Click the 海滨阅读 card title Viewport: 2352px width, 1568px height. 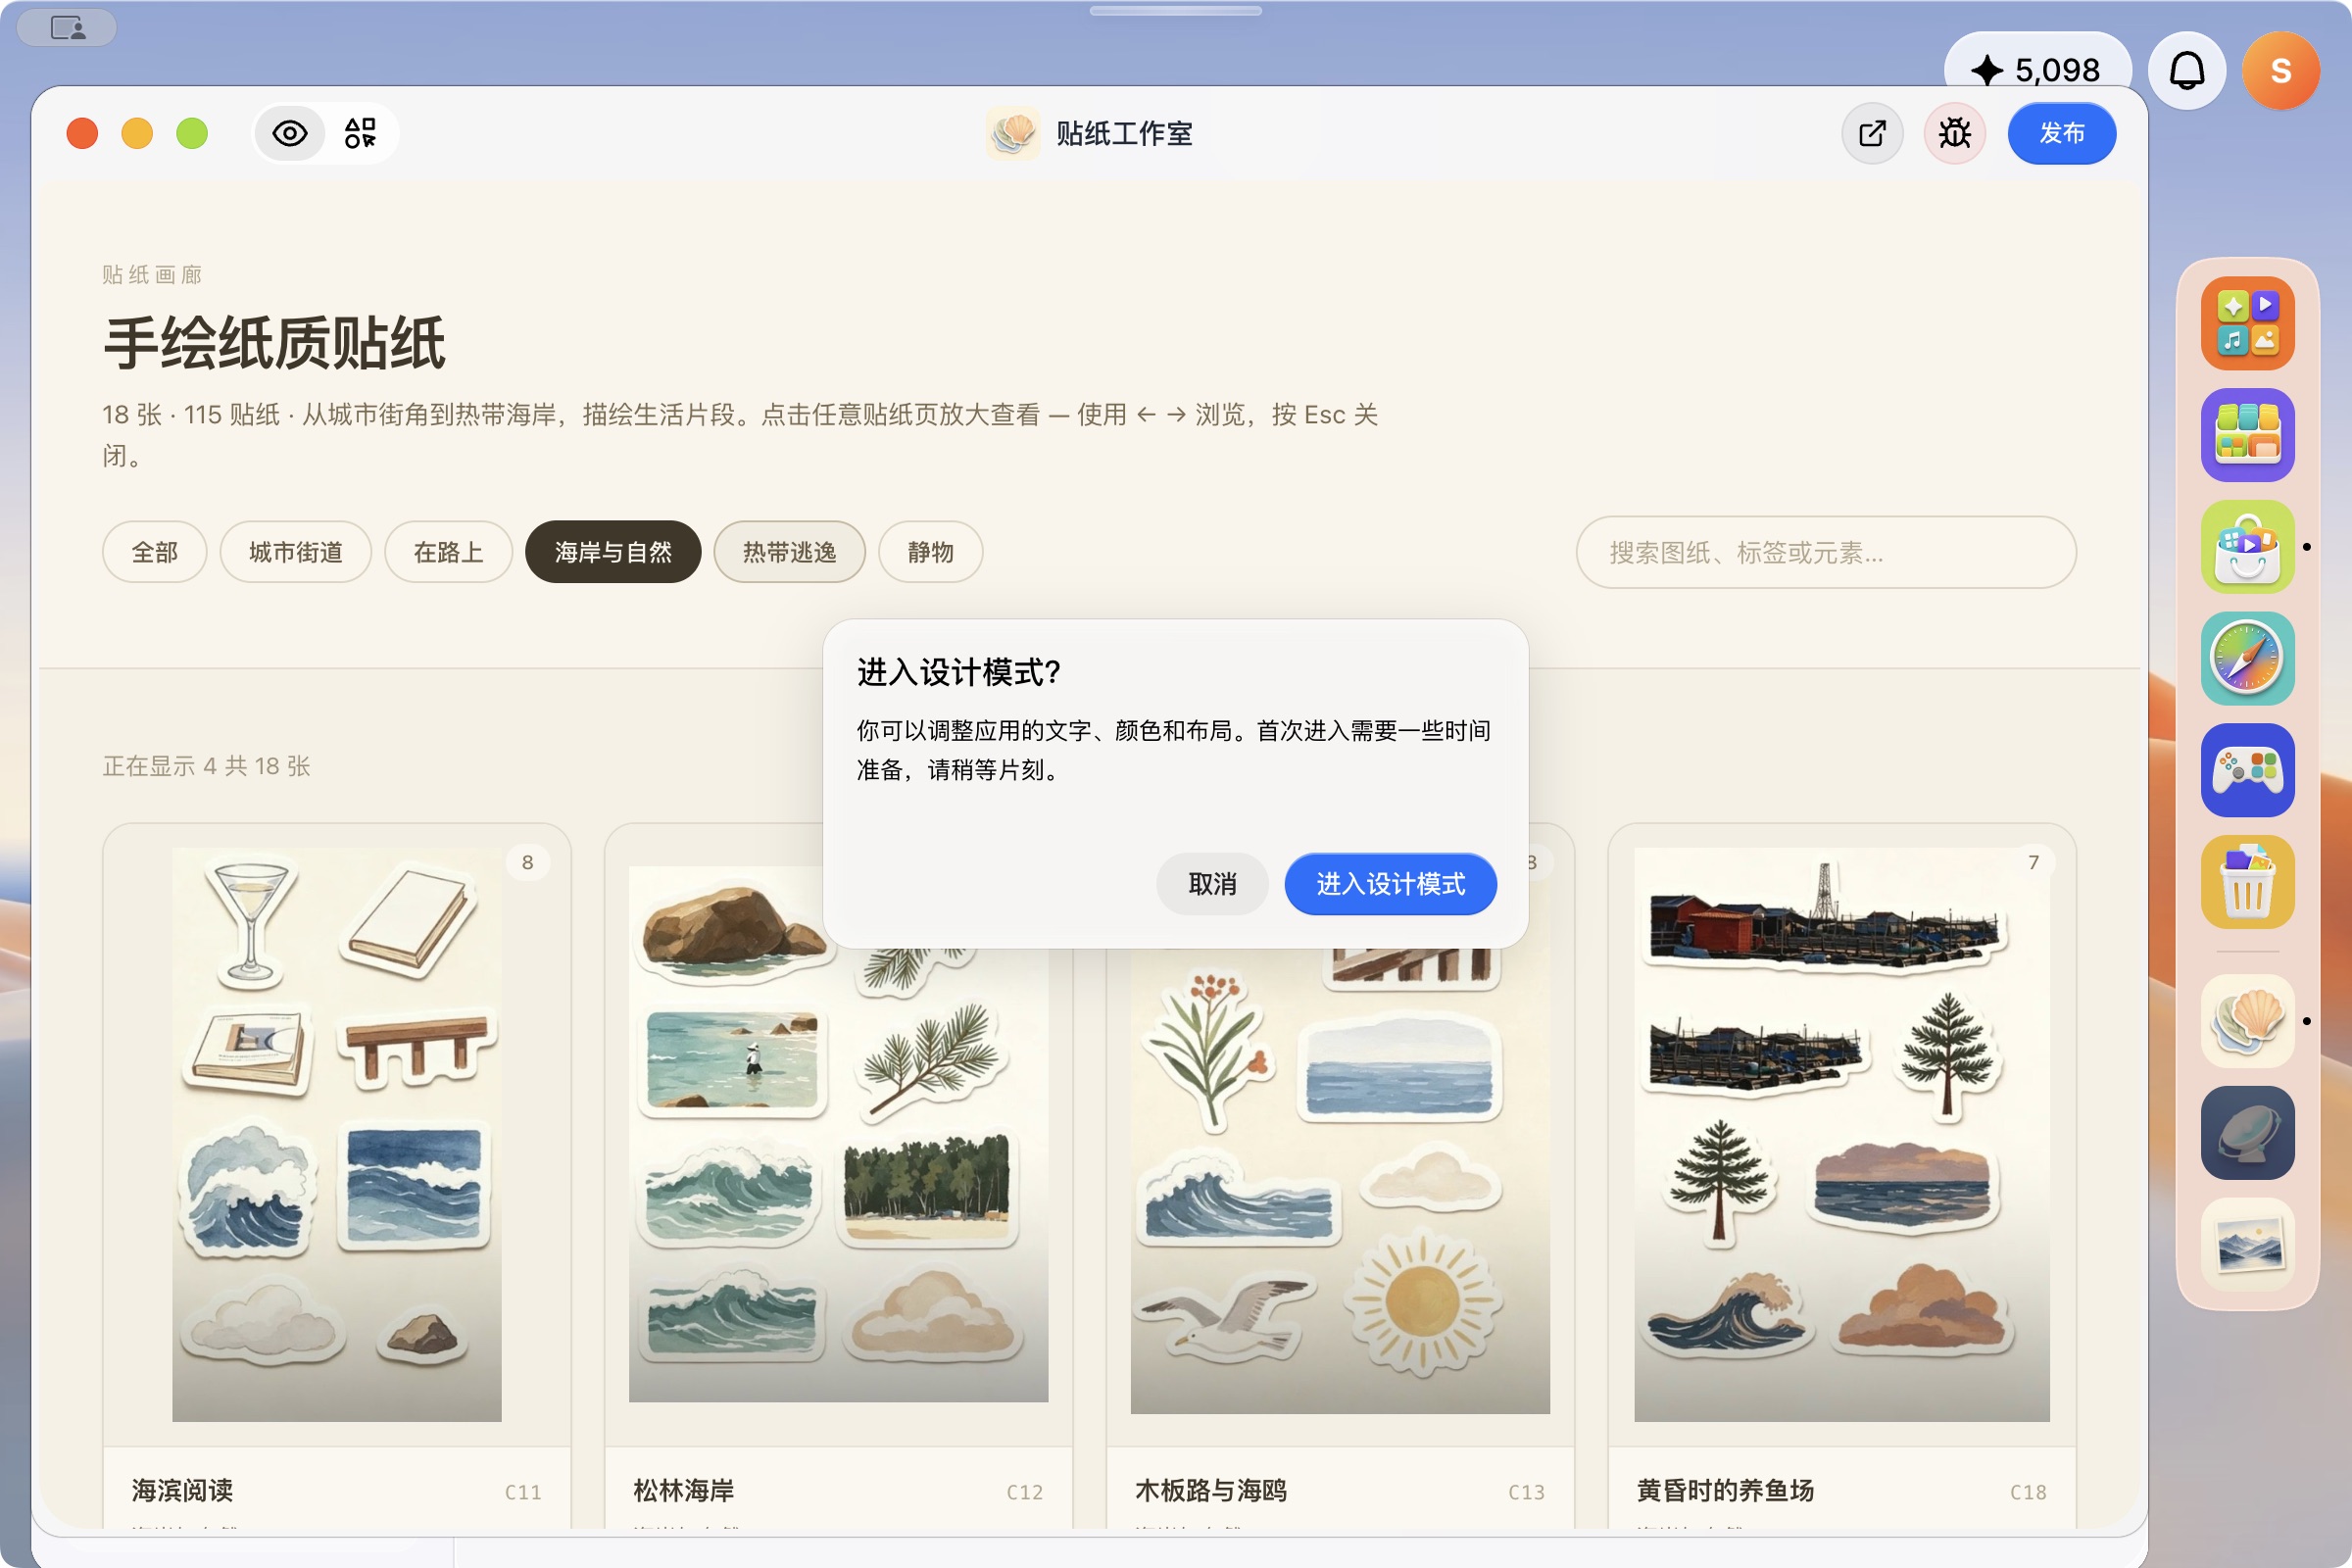click(182, 1490)
